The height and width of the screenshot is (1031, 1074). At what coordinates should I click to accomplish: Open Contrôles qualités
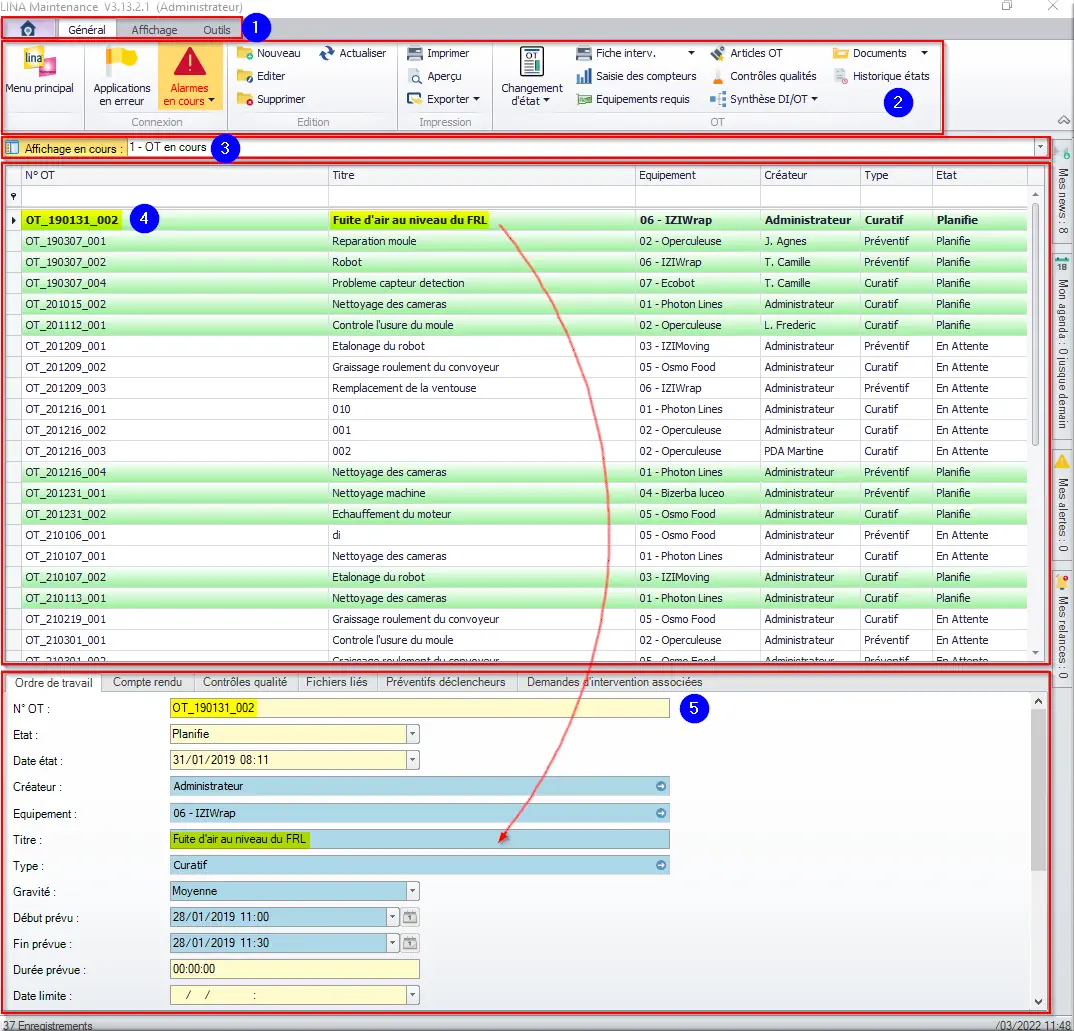tap(764, 76)
